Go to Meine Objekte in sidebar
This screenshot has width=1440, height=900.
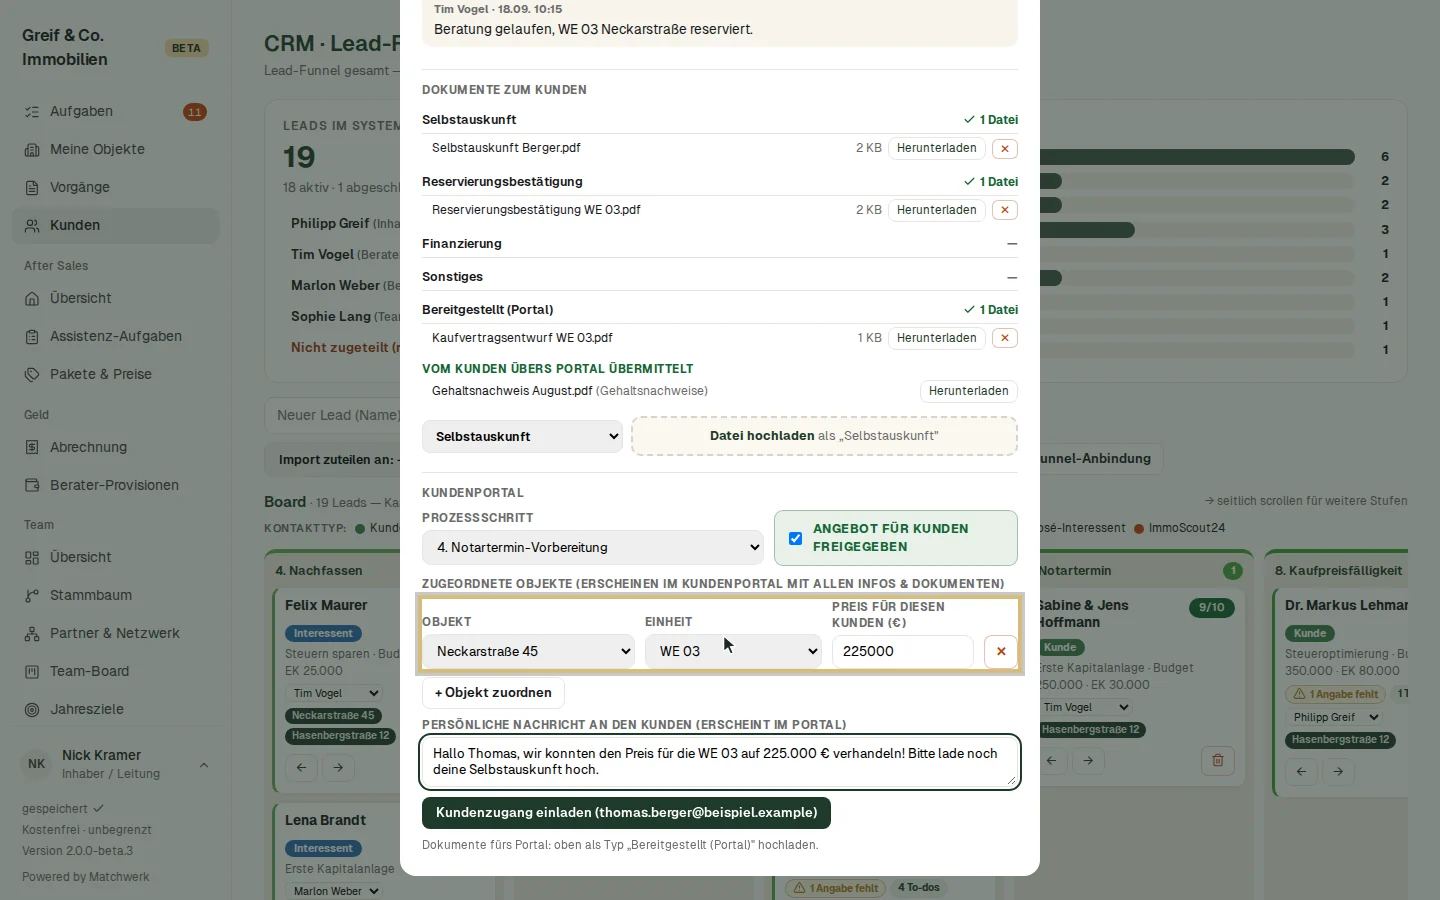pyautogui.click(x=115, y=150)
